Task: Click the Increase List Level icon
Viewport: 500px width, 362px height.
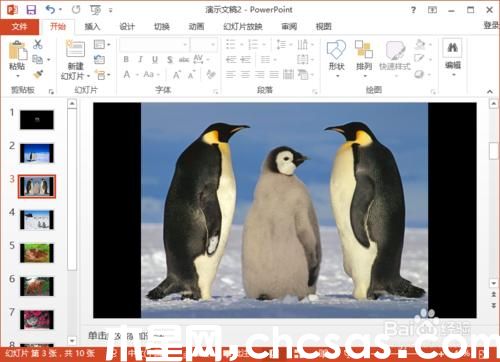Action: pos(246,60)
